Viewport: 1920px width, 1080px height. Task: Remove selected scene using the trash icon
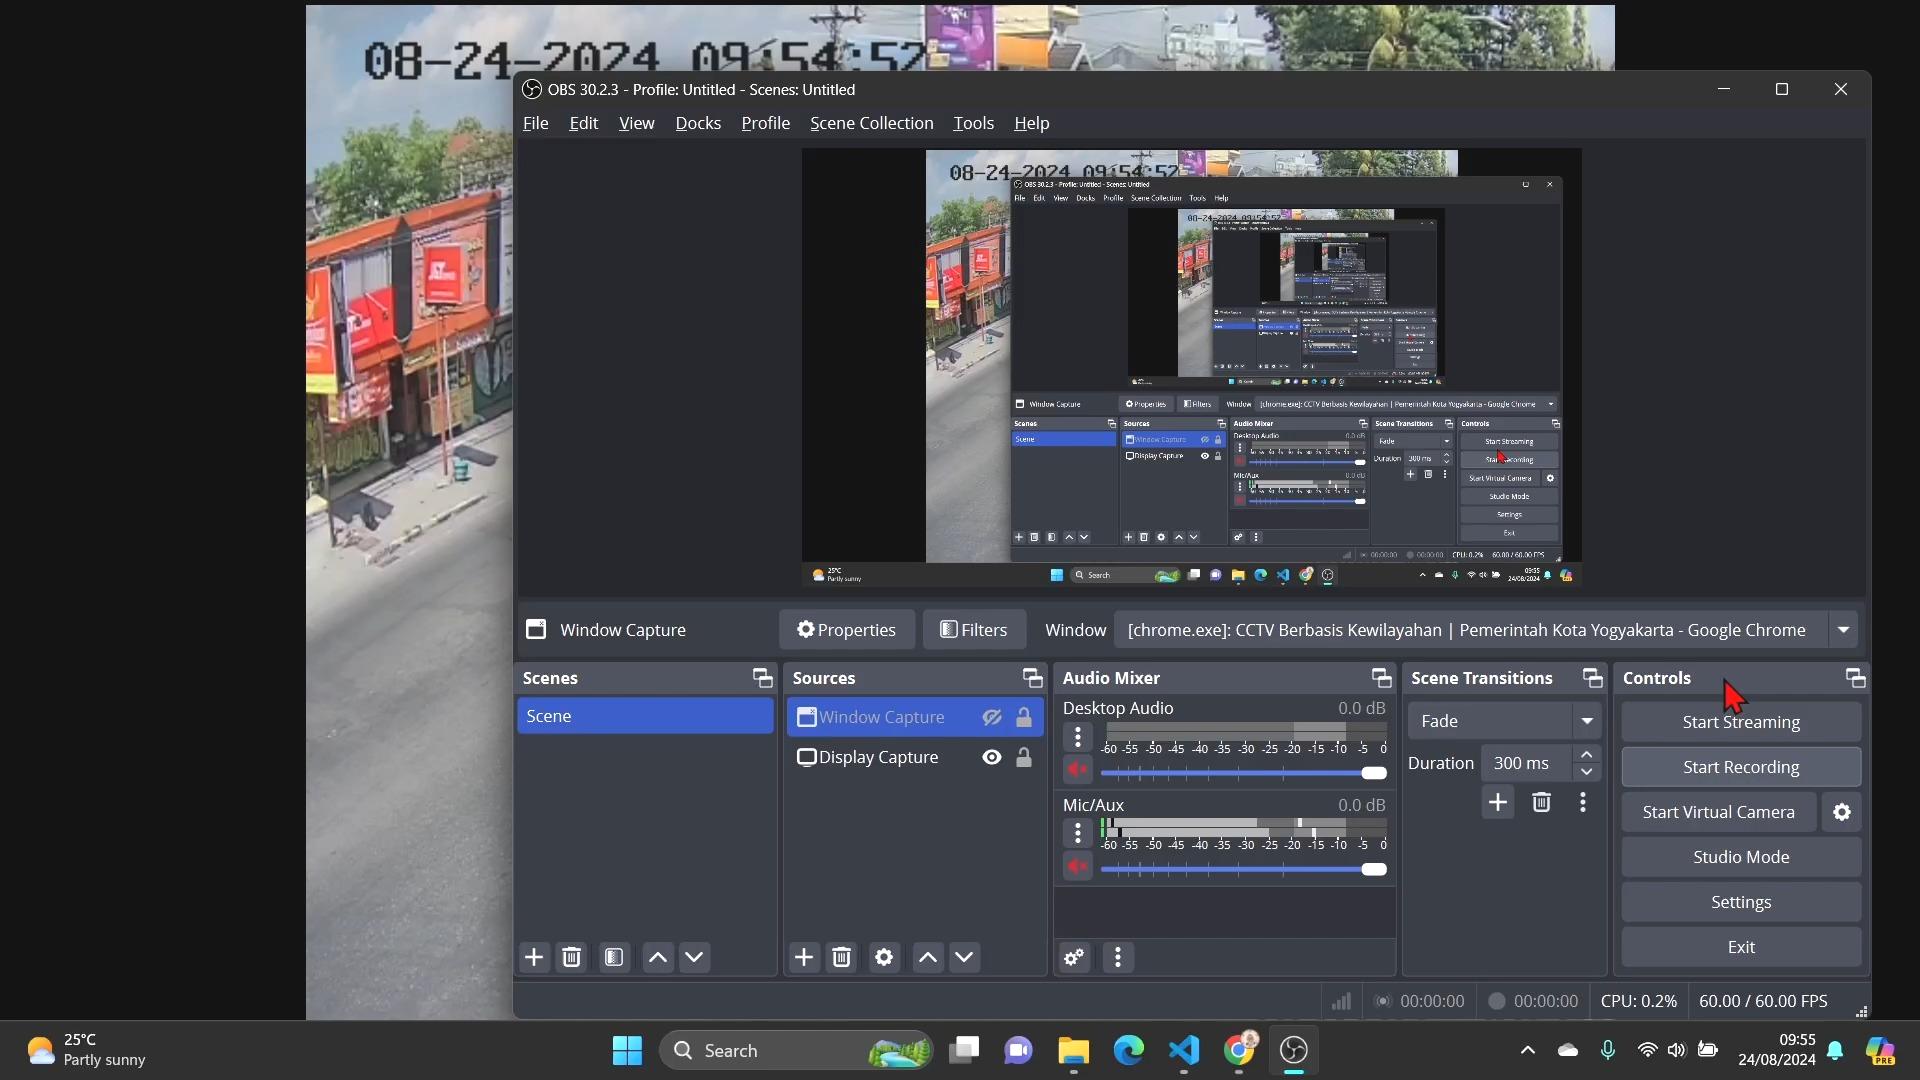click(x=572, y=958)
